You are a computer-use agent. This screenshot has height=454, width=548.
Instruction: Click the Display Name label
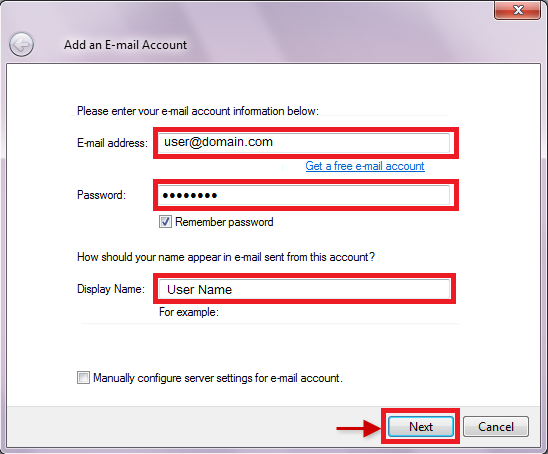pyautogui.click(x=110, y=289)
